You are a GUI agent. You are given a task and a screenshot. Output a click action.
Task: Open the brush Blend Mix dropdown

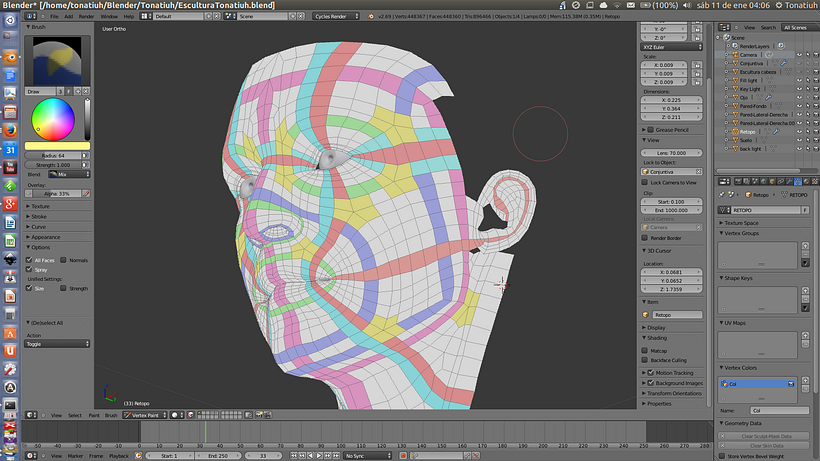pos(69,174)
